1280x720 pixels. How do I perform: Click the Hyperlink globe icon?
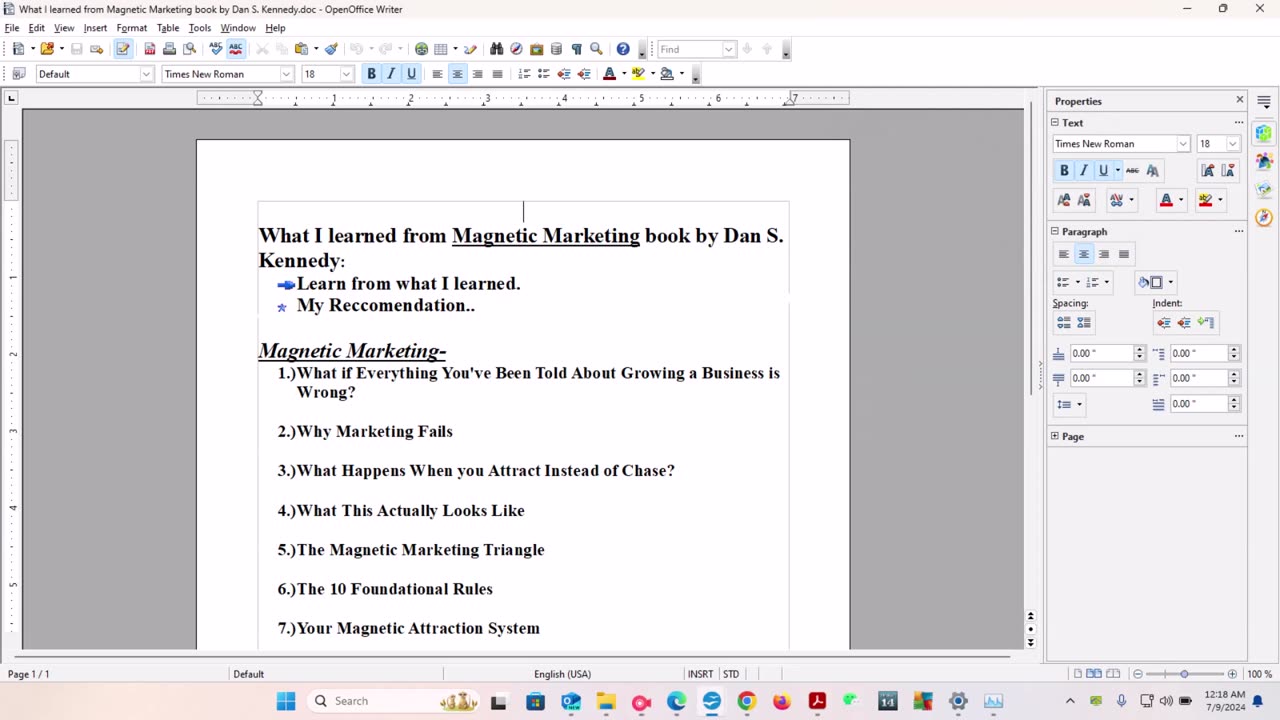click(421, 48)
